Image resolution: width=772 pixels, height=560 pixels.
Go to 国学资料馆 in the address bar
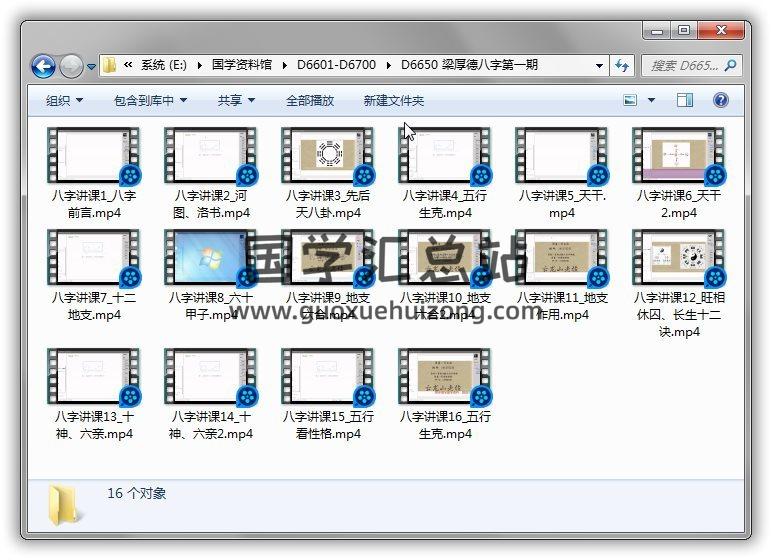[242, 65]
